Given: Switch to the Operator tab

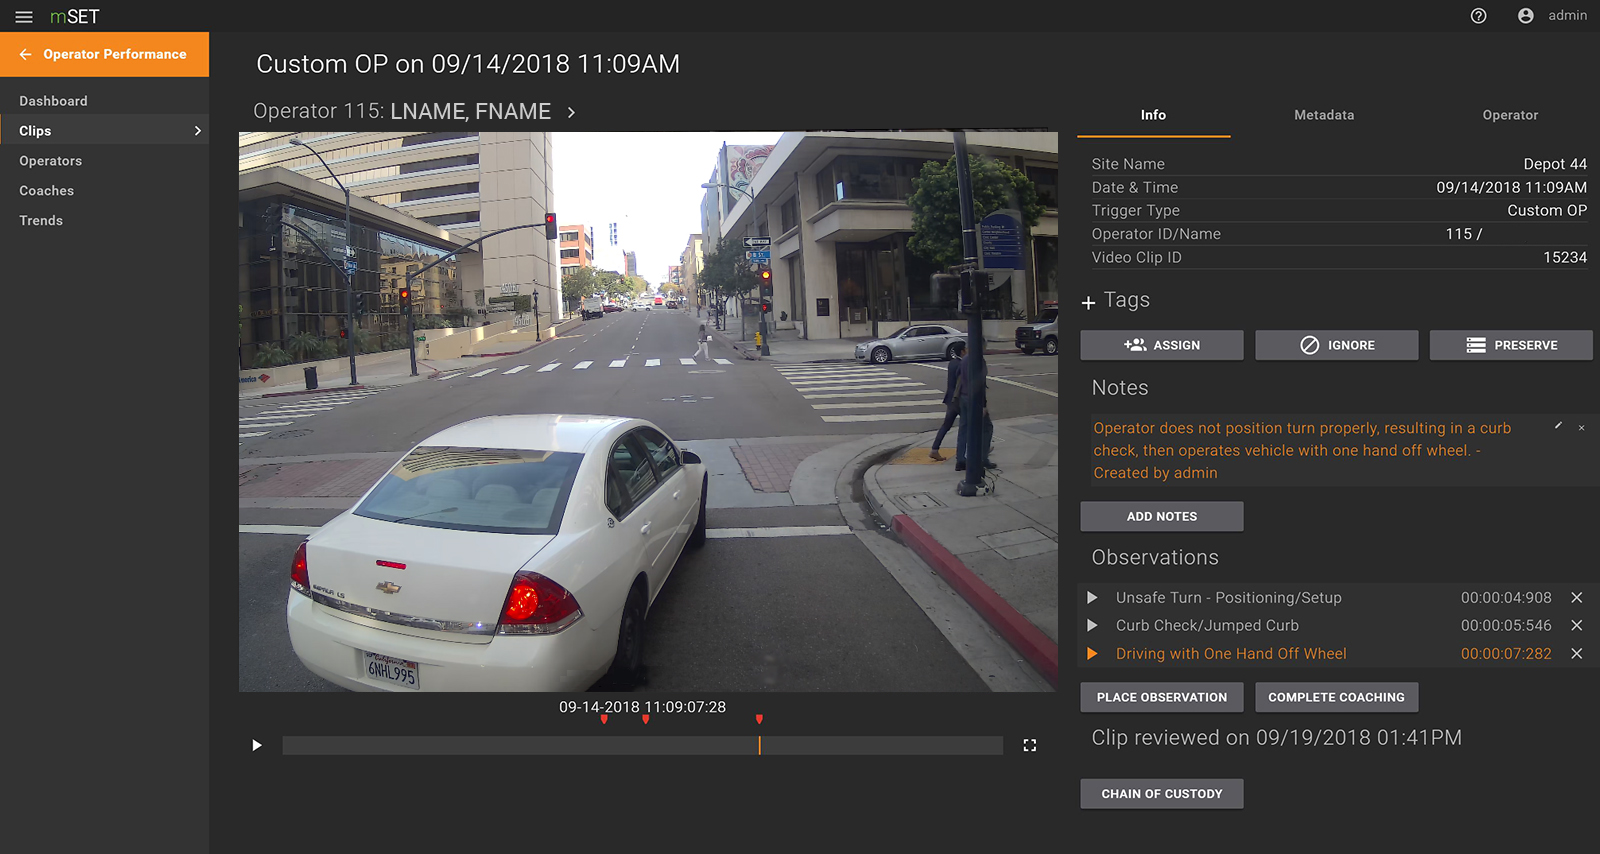Looking at the screenshot, I should pyautogui.click(x=1509, y=115).
